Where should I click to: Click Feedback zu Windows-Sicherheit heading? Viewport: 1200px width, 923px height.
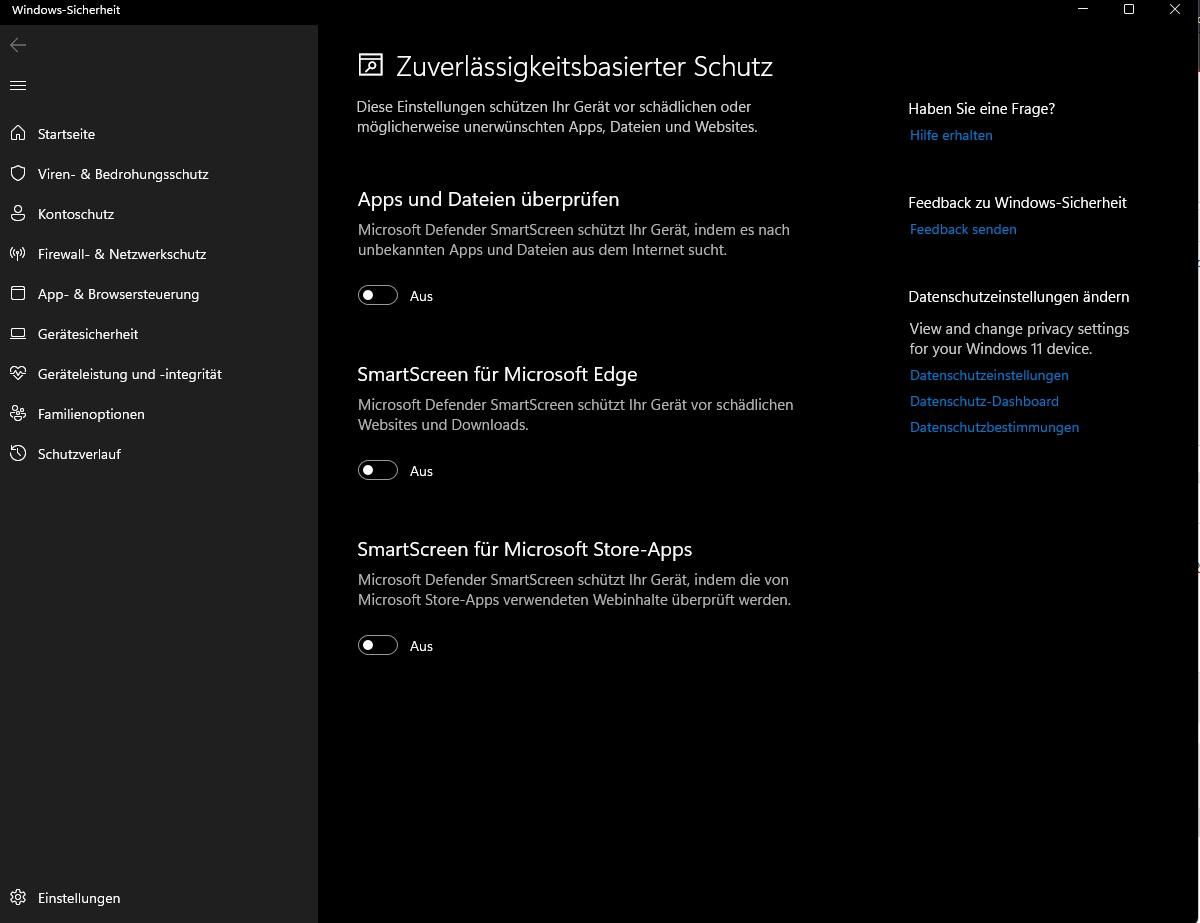pyautogui.click(x=1017, y=202)
